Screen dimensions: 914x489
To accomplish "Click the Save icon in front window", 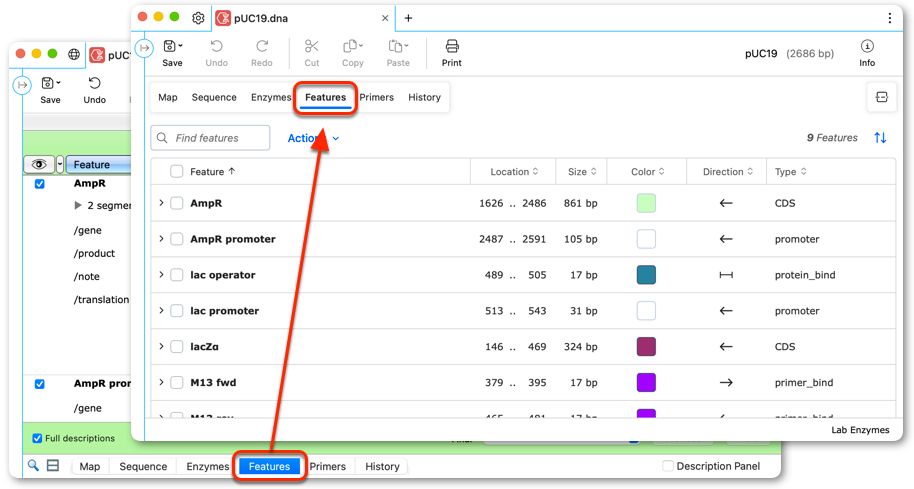I will (170, 46).
